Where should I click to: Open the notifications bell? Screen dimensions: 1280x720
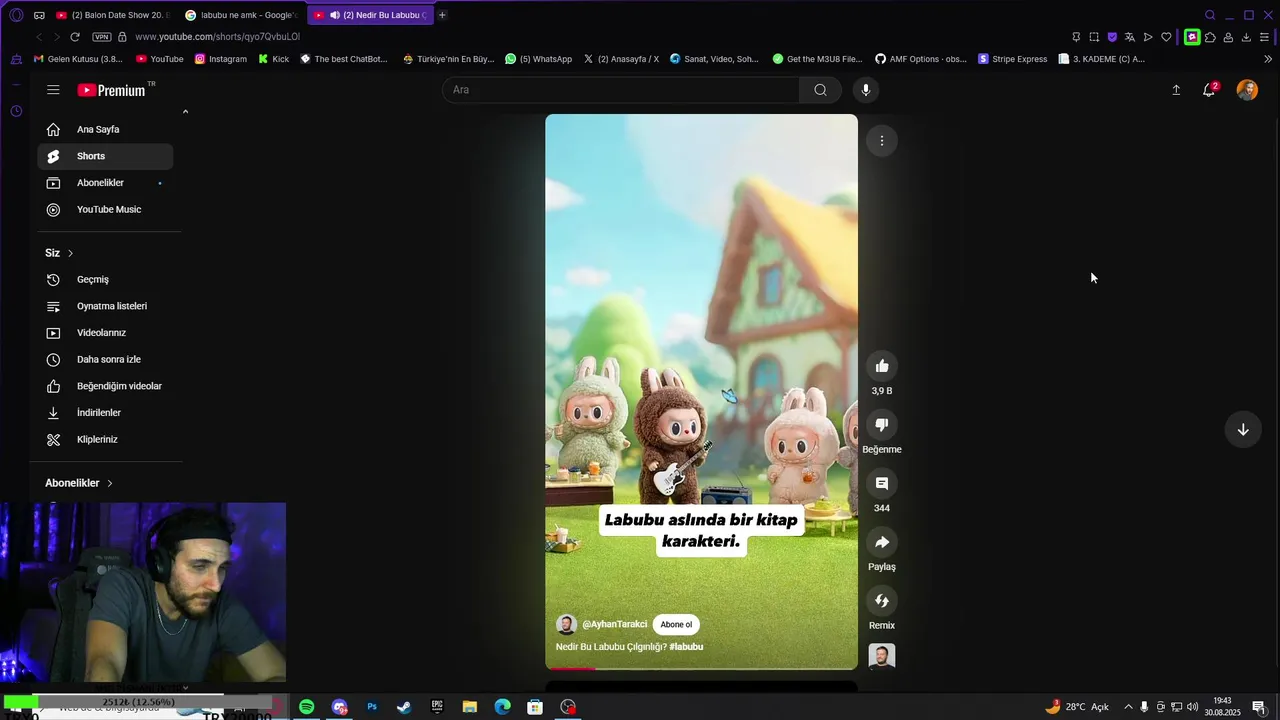tap(1209, 90)
